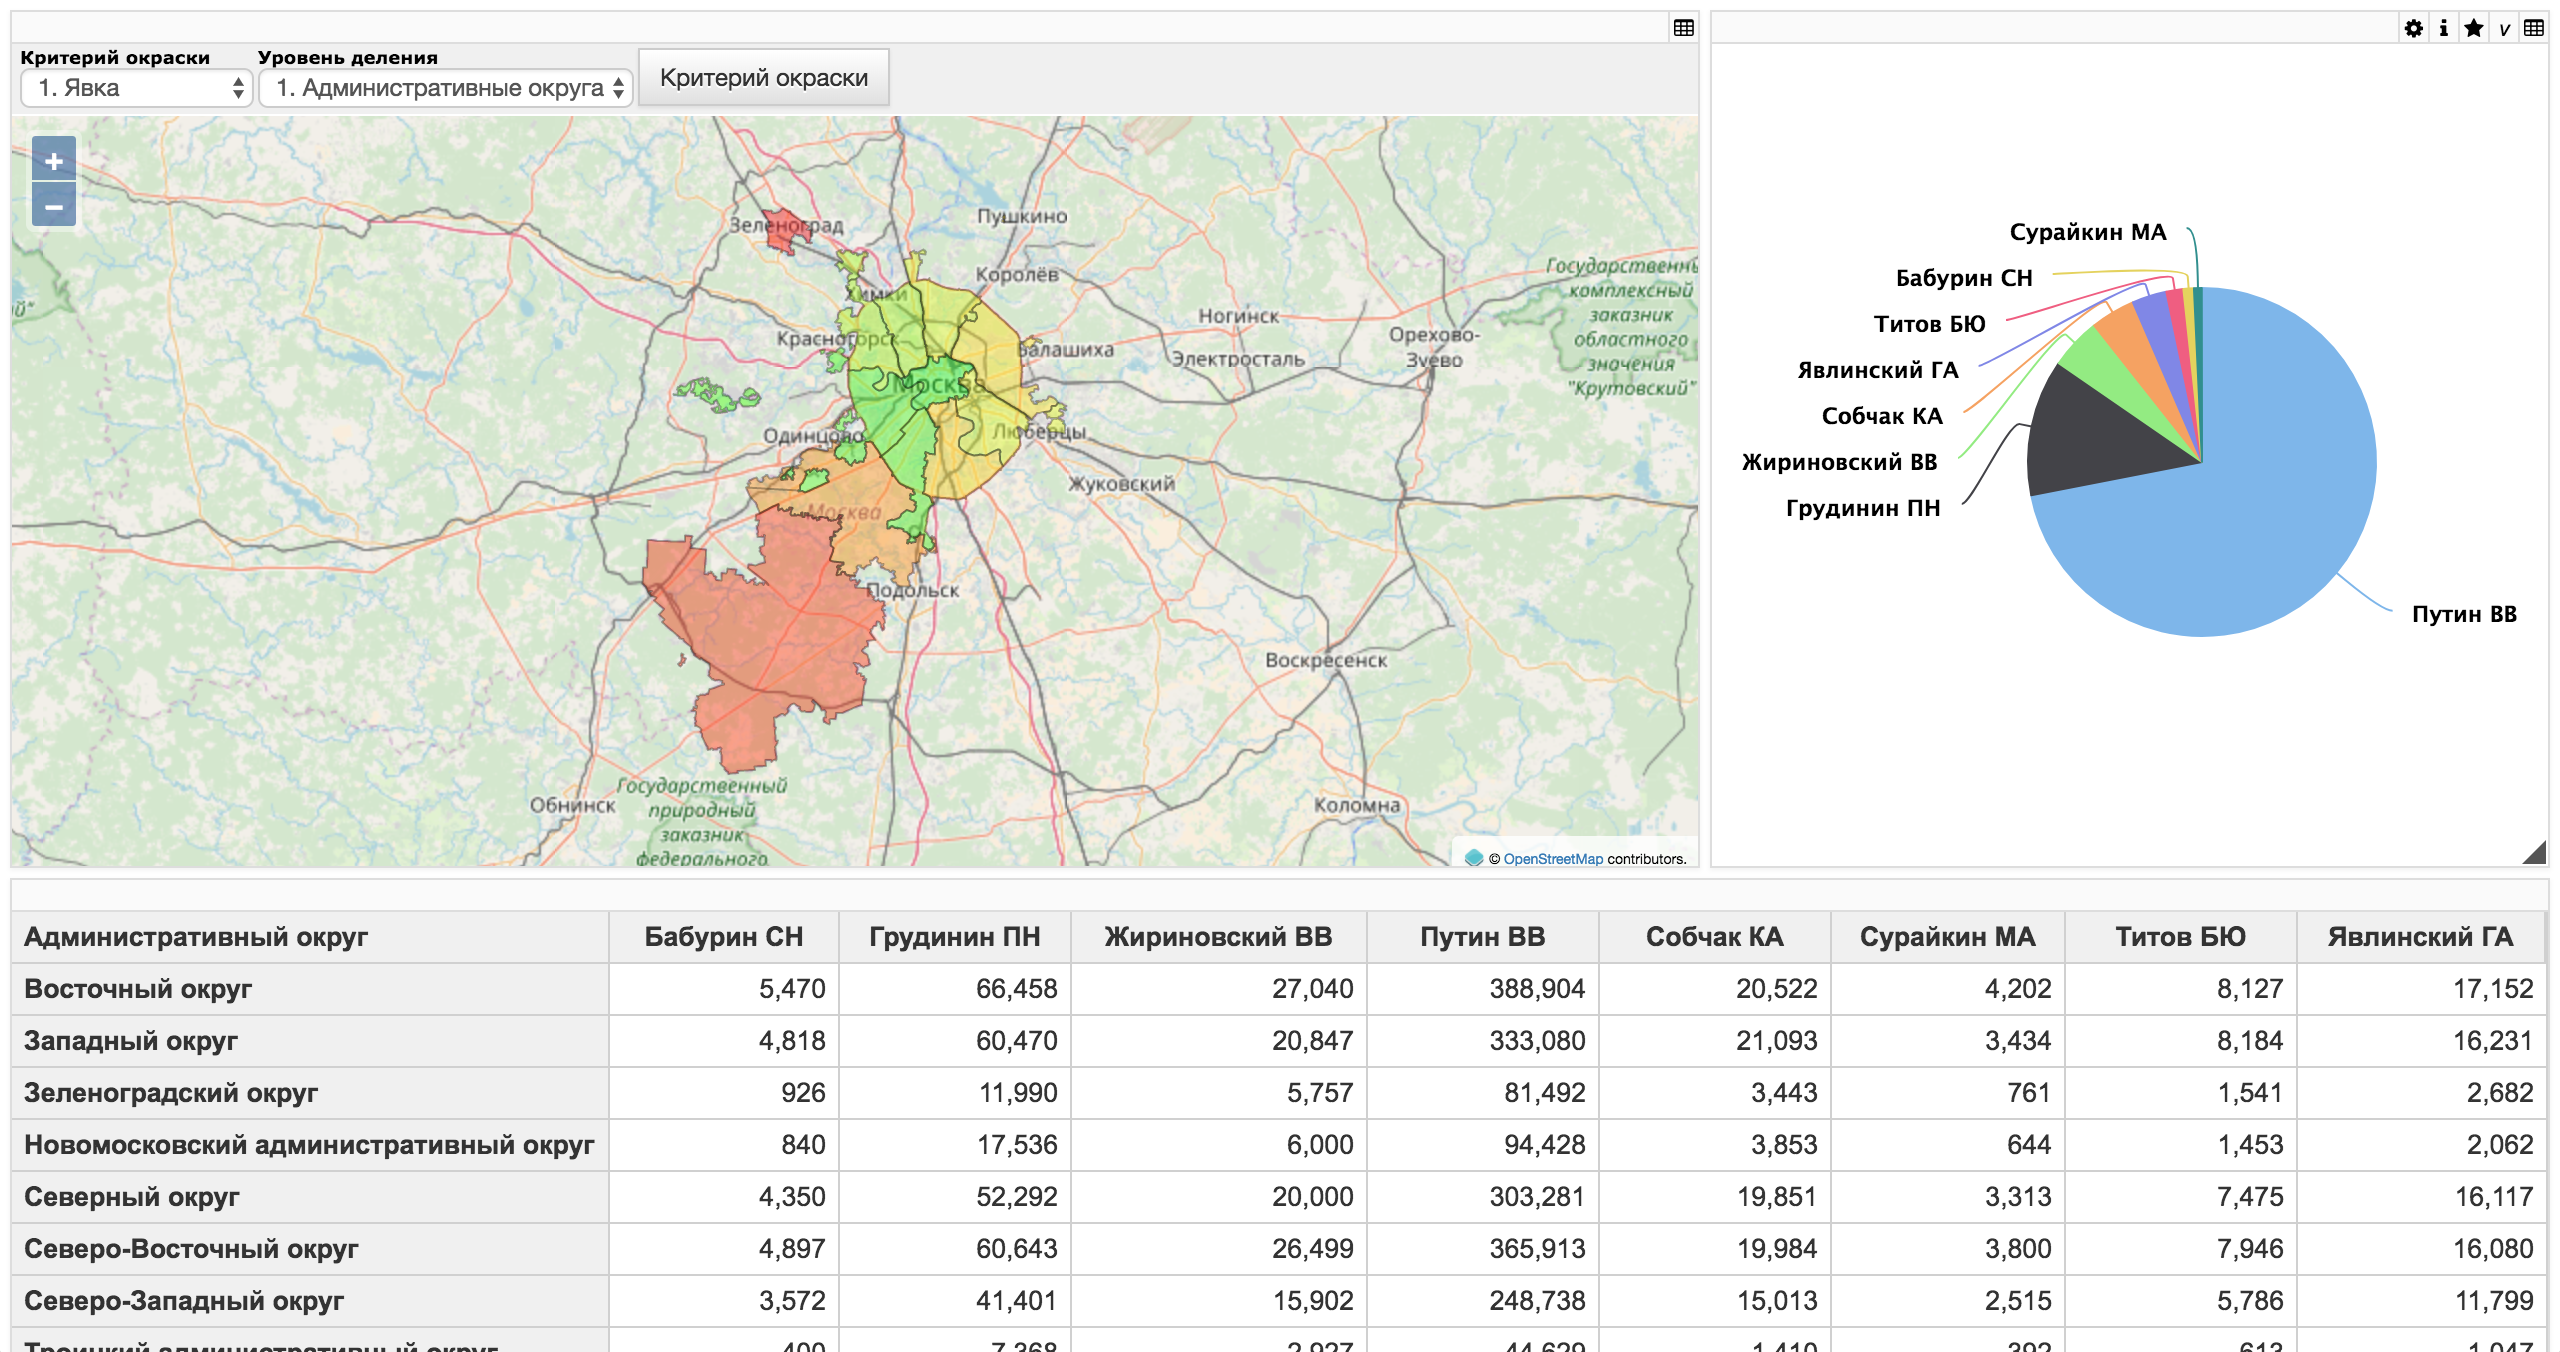The width and height of the screenshot is (2560, 1352).
Task: Sort by Титов БЮ column header
Action: click(2181, 937)
